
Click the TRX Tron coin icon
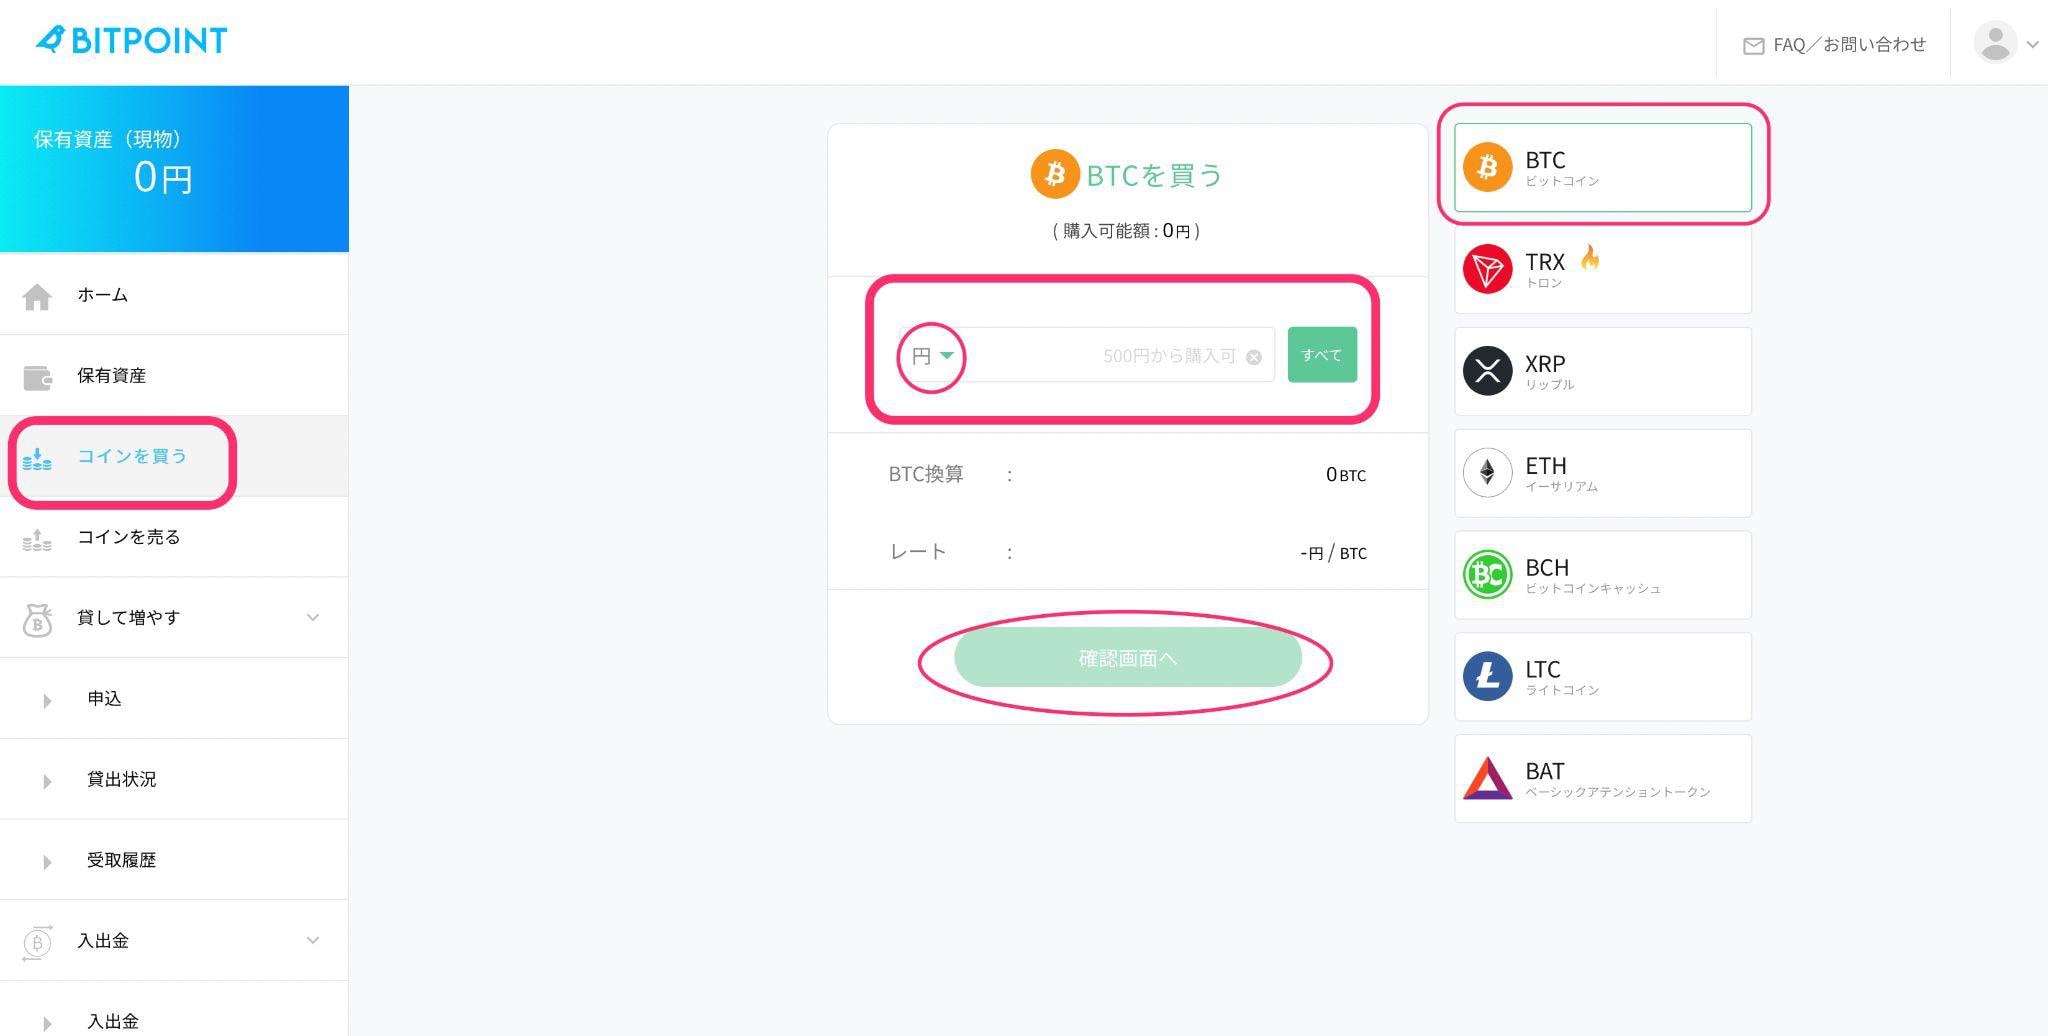pos(1487,270)
